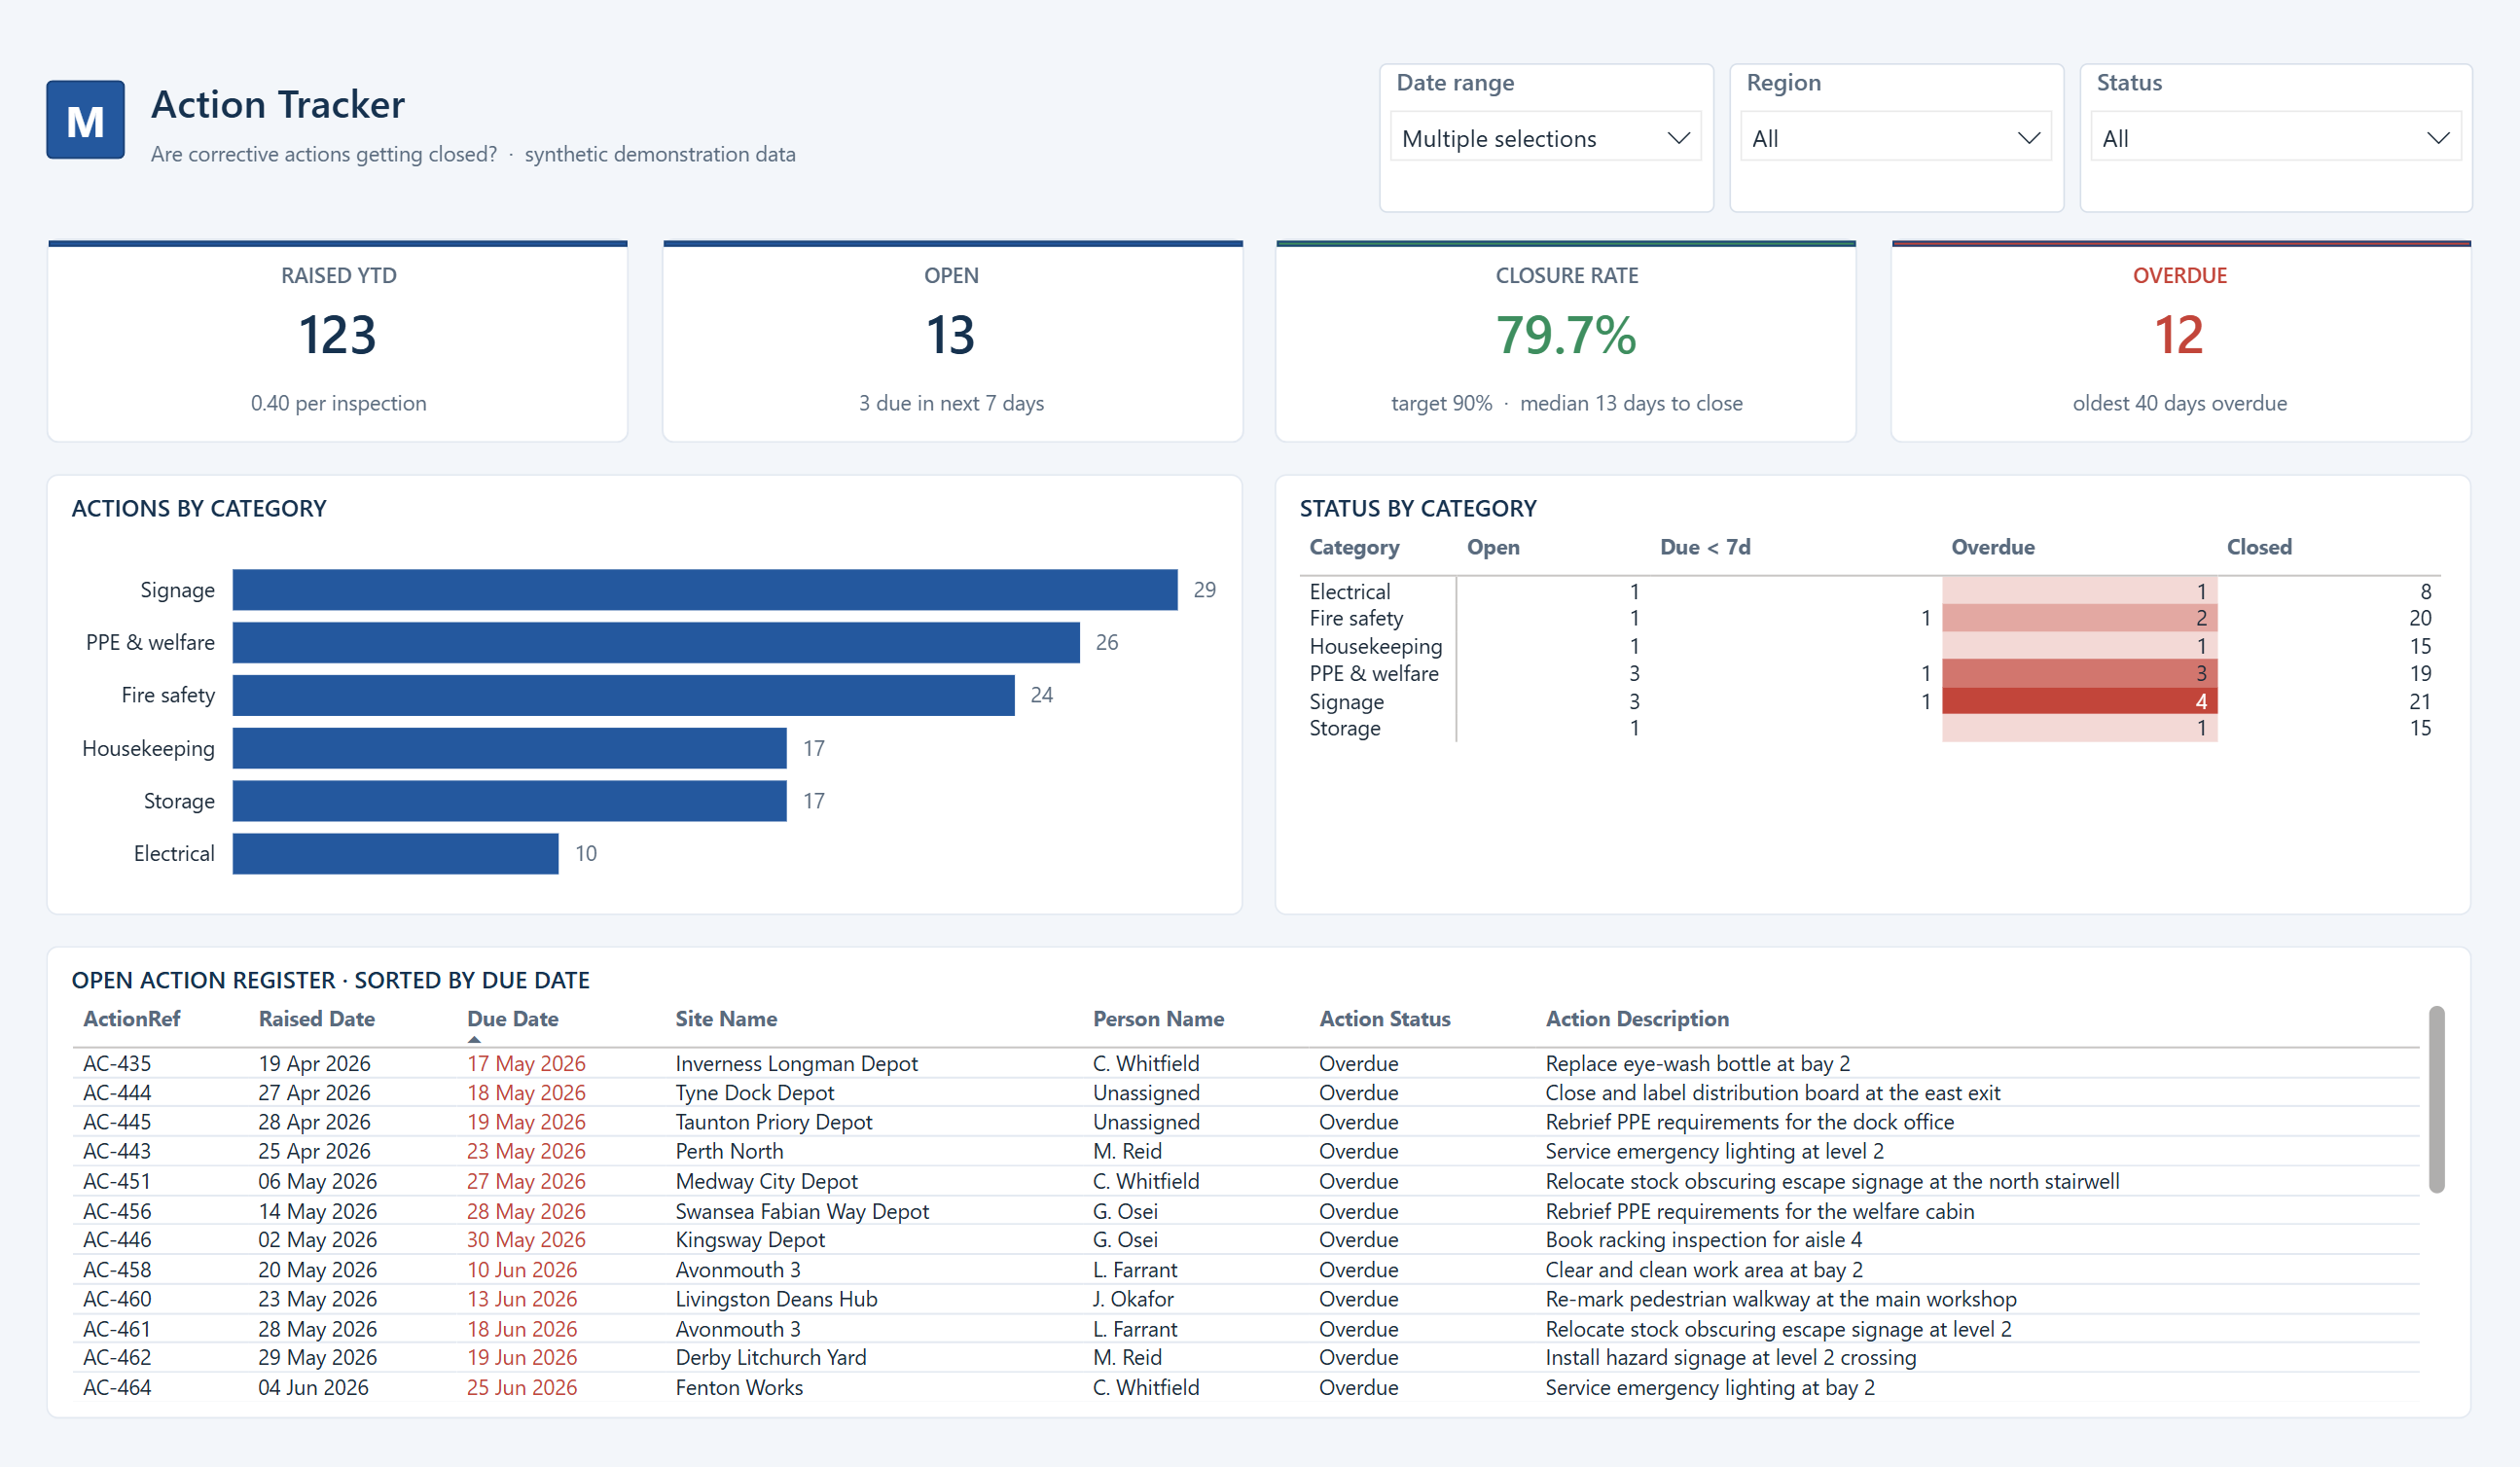2520x1467 pixels.
Task: Sort status table by Due < 7d column
Action: pos(1705,547)
